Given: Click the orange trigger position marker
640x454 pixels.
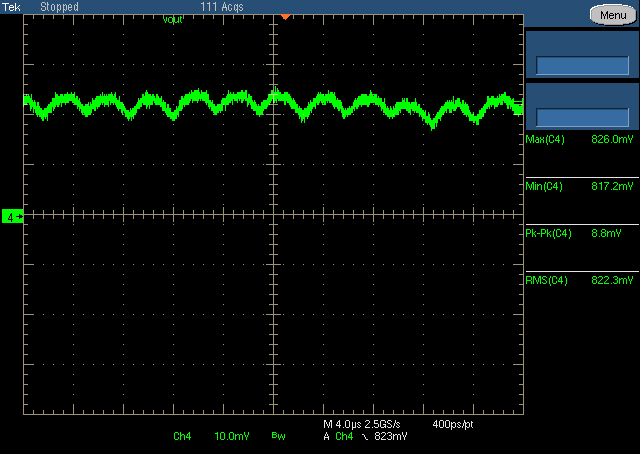Looking at the screenshot, I should (285, 17).
